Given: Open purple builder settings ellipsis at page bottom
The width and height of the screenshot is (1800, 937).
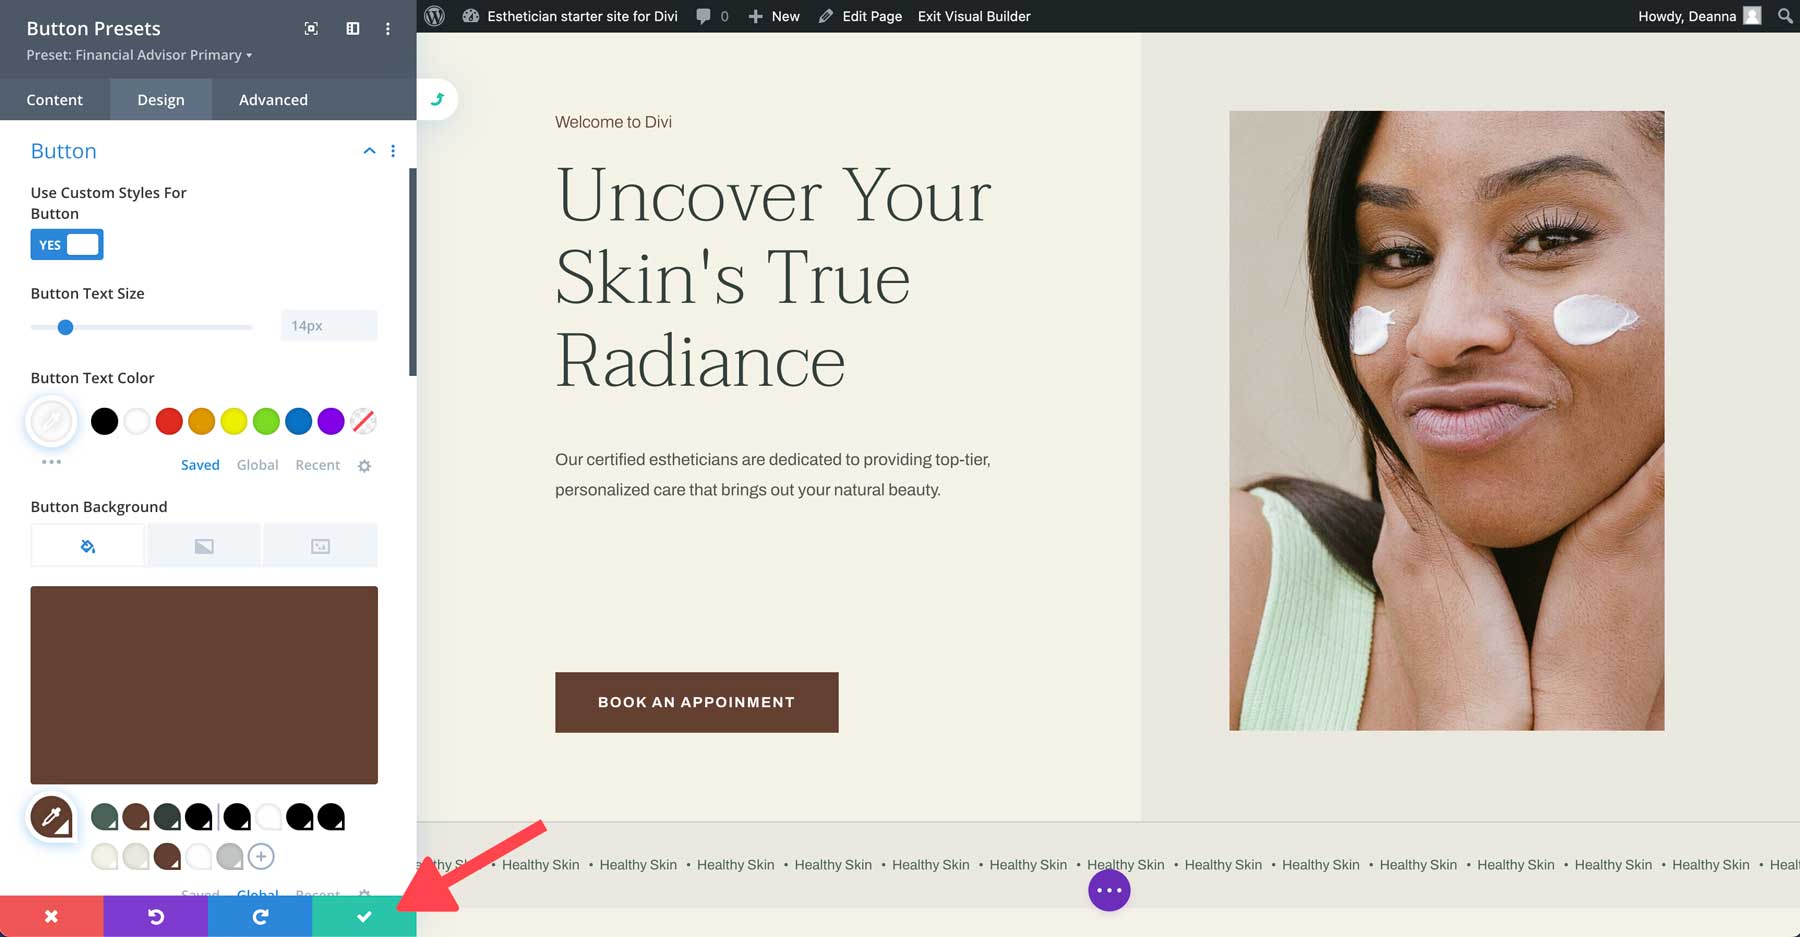Looking at the screenshot, I should click(x=1108, y=889).
